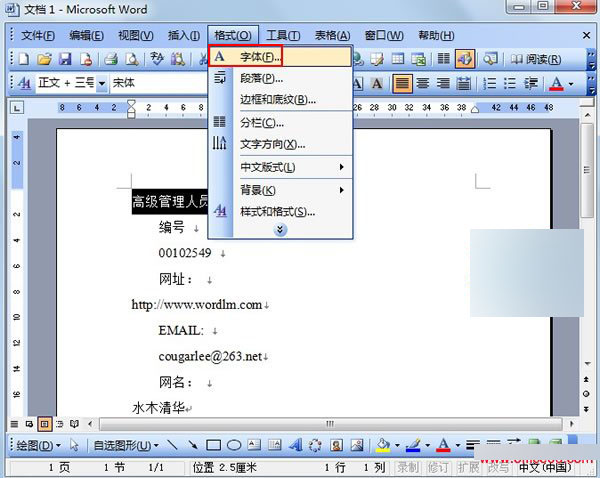Screen dimensions: 600x478
Task: Toggle Center alignment on the formatting toolbar
Action: [423, 83]
